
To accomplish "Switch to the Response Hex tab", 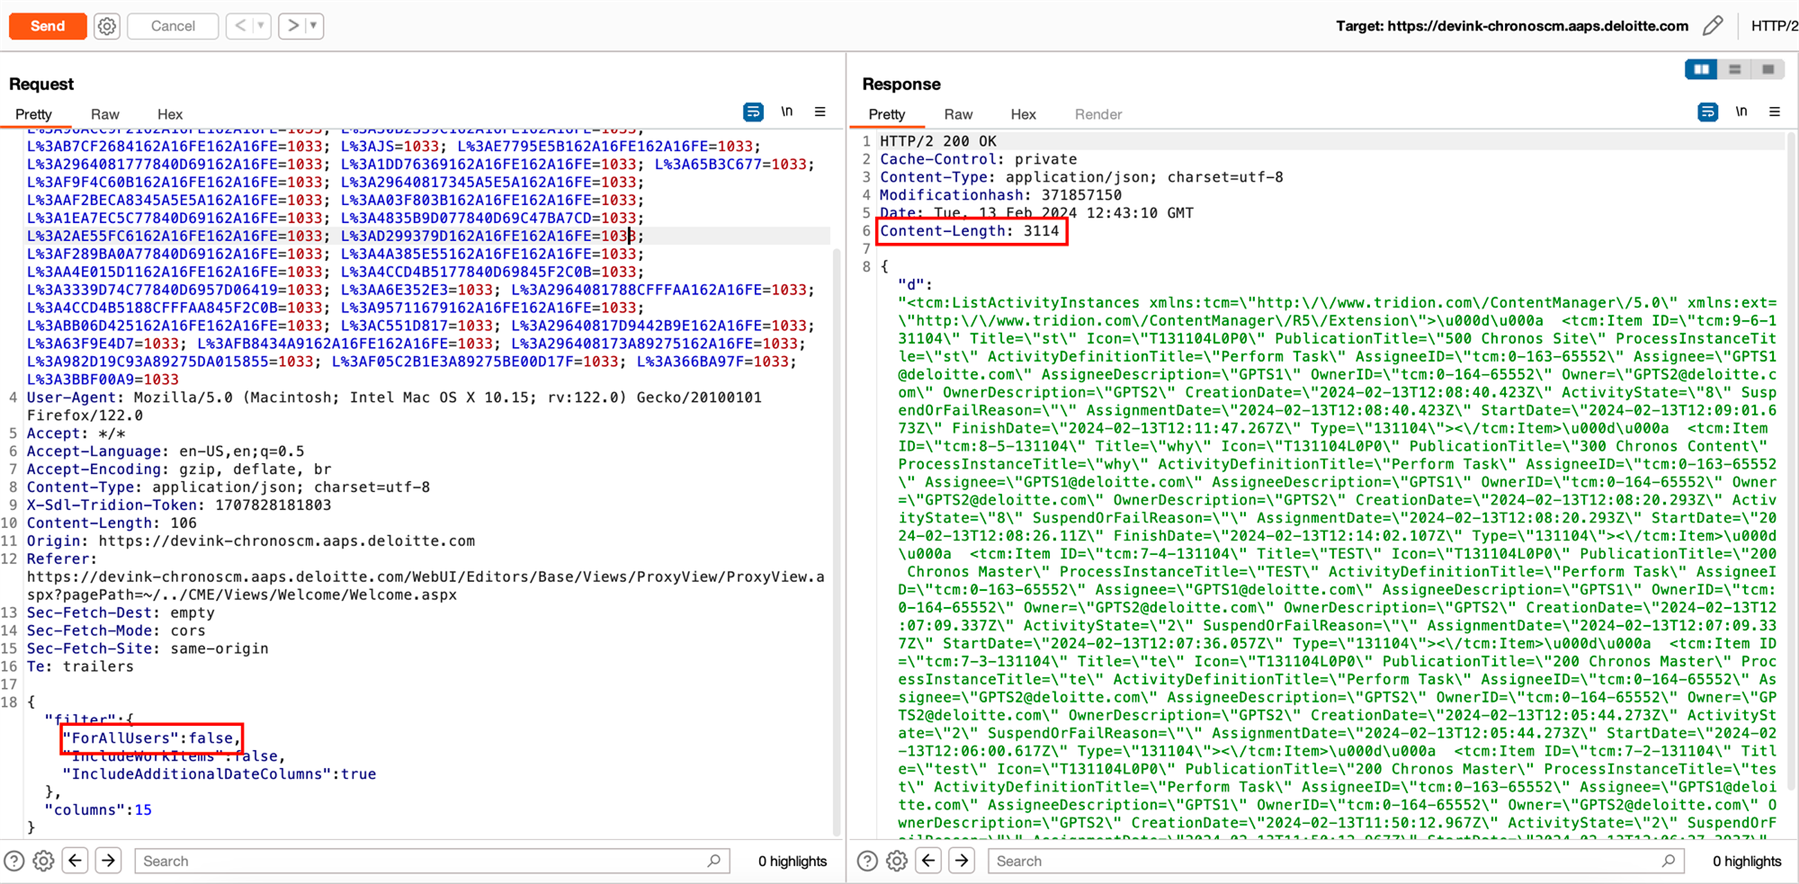I will (x=1023, y=114).
